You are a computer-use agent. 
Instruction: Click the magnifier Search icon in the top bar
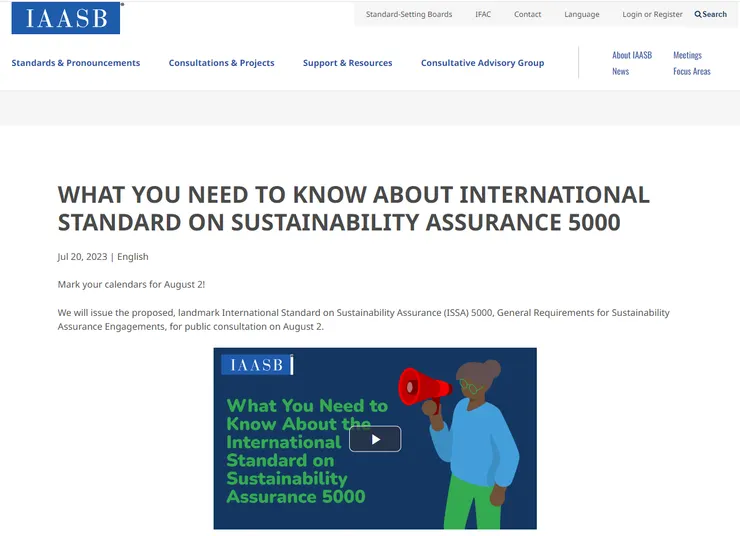(698, 15)
